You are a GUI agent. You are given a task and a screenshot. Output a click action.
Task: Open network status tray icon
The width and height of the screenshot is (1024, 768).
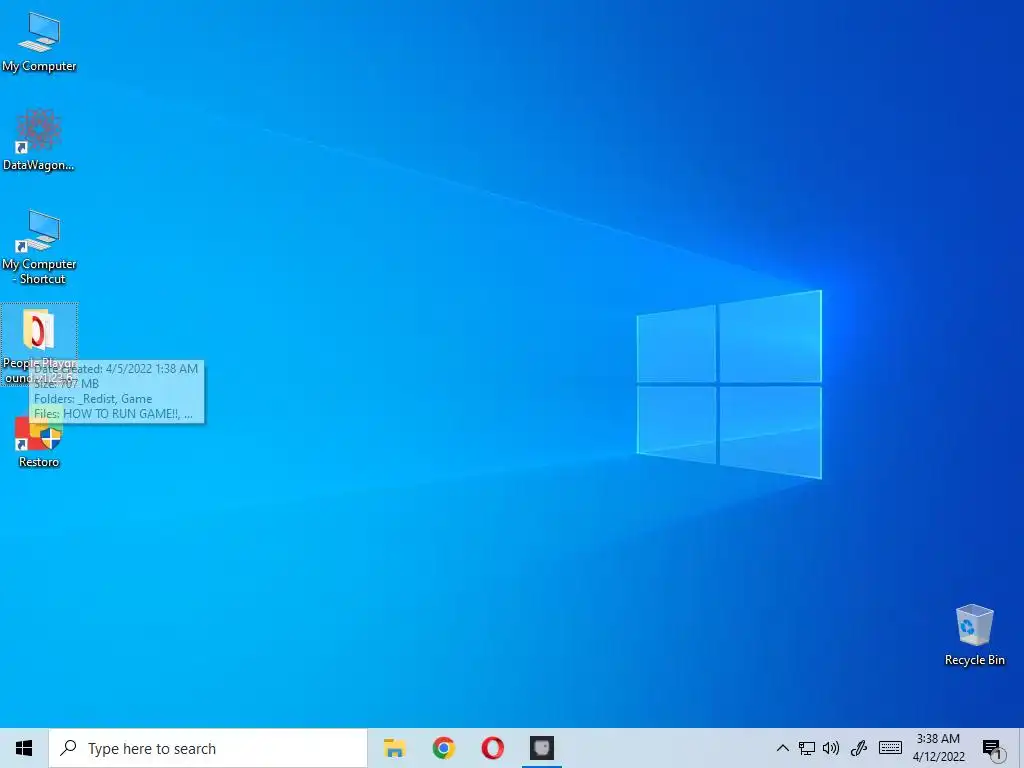807,748
